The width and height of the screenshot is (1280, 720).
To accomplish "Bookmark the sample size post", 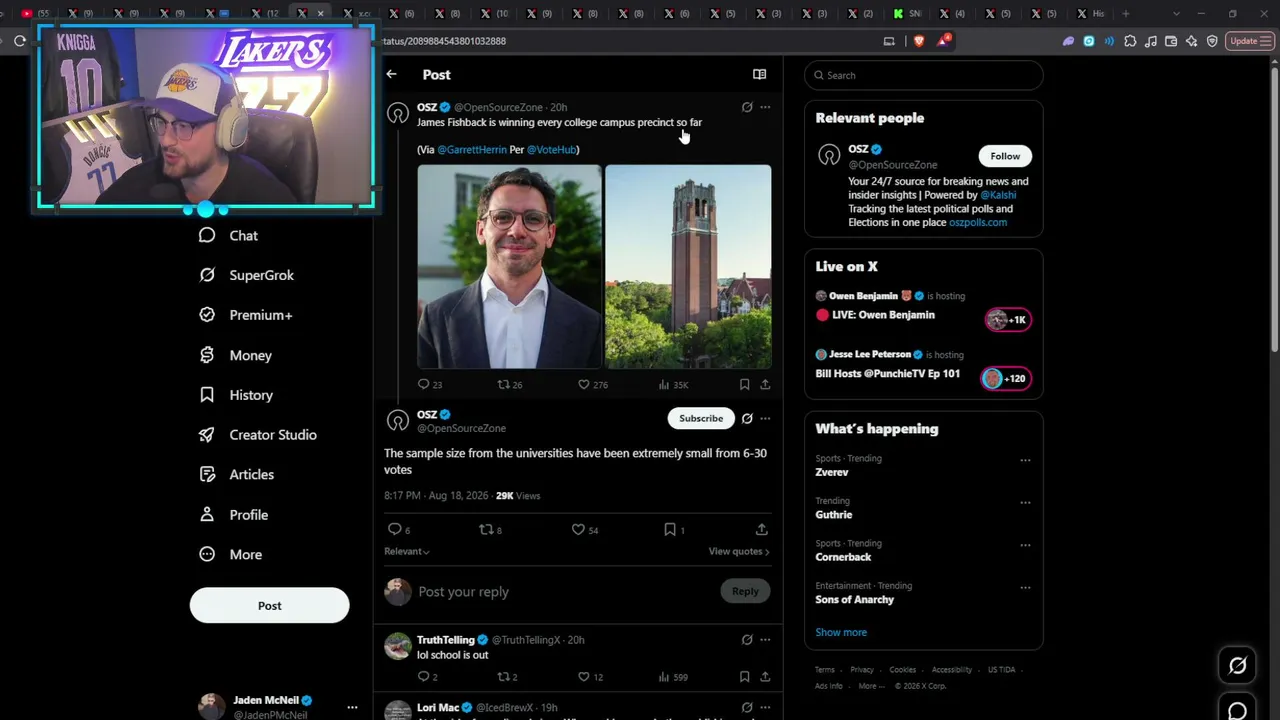I will [x=670, y=529].
